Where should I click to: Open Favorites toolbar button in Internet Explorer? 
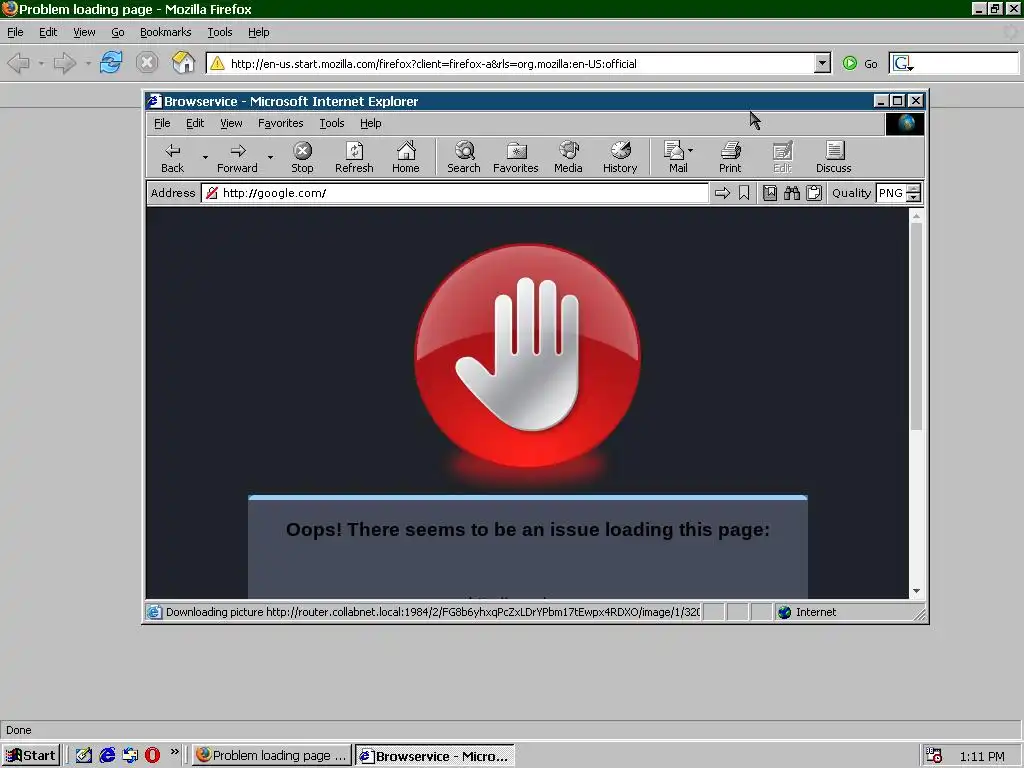tap(515, 157)
